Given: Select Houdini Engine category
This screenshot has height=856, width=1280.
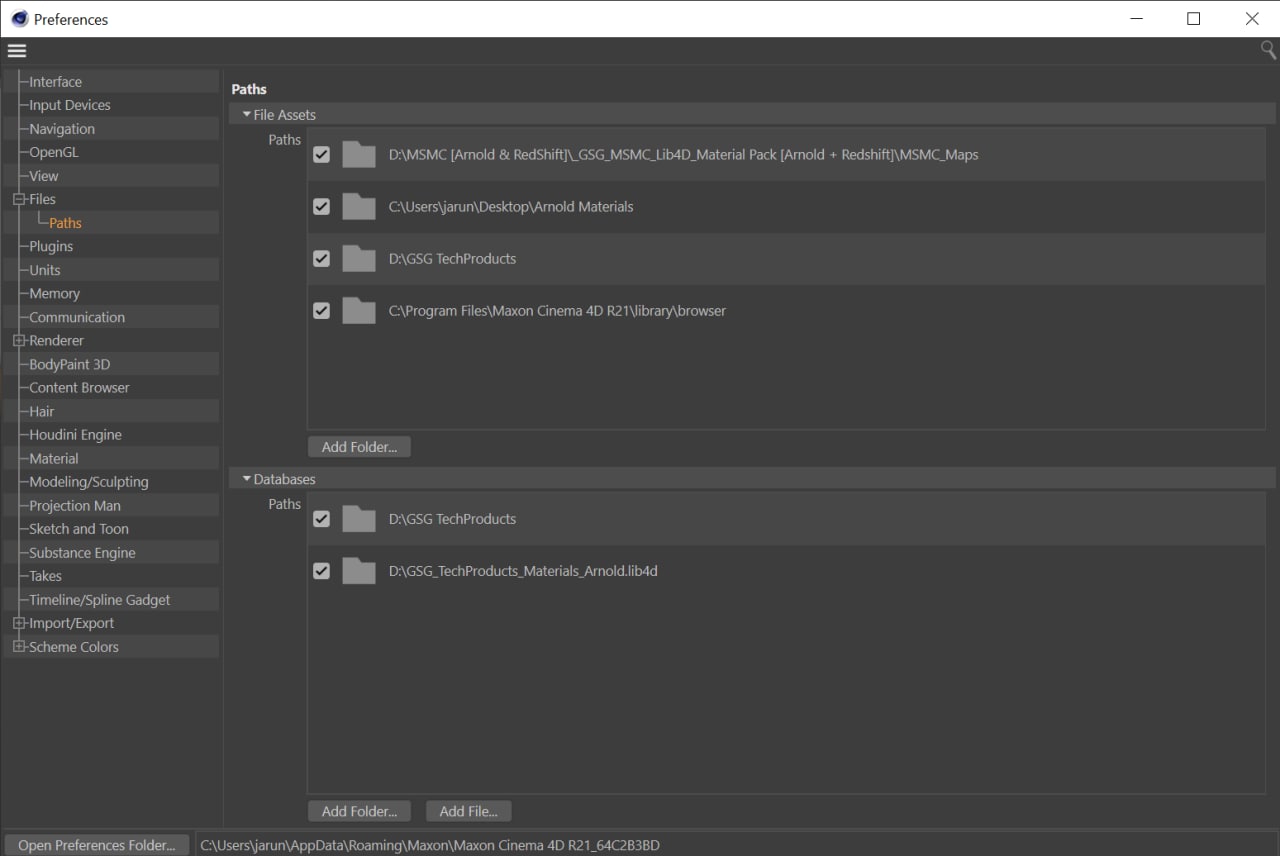Looking at the screenshot, I should (75, 435).
